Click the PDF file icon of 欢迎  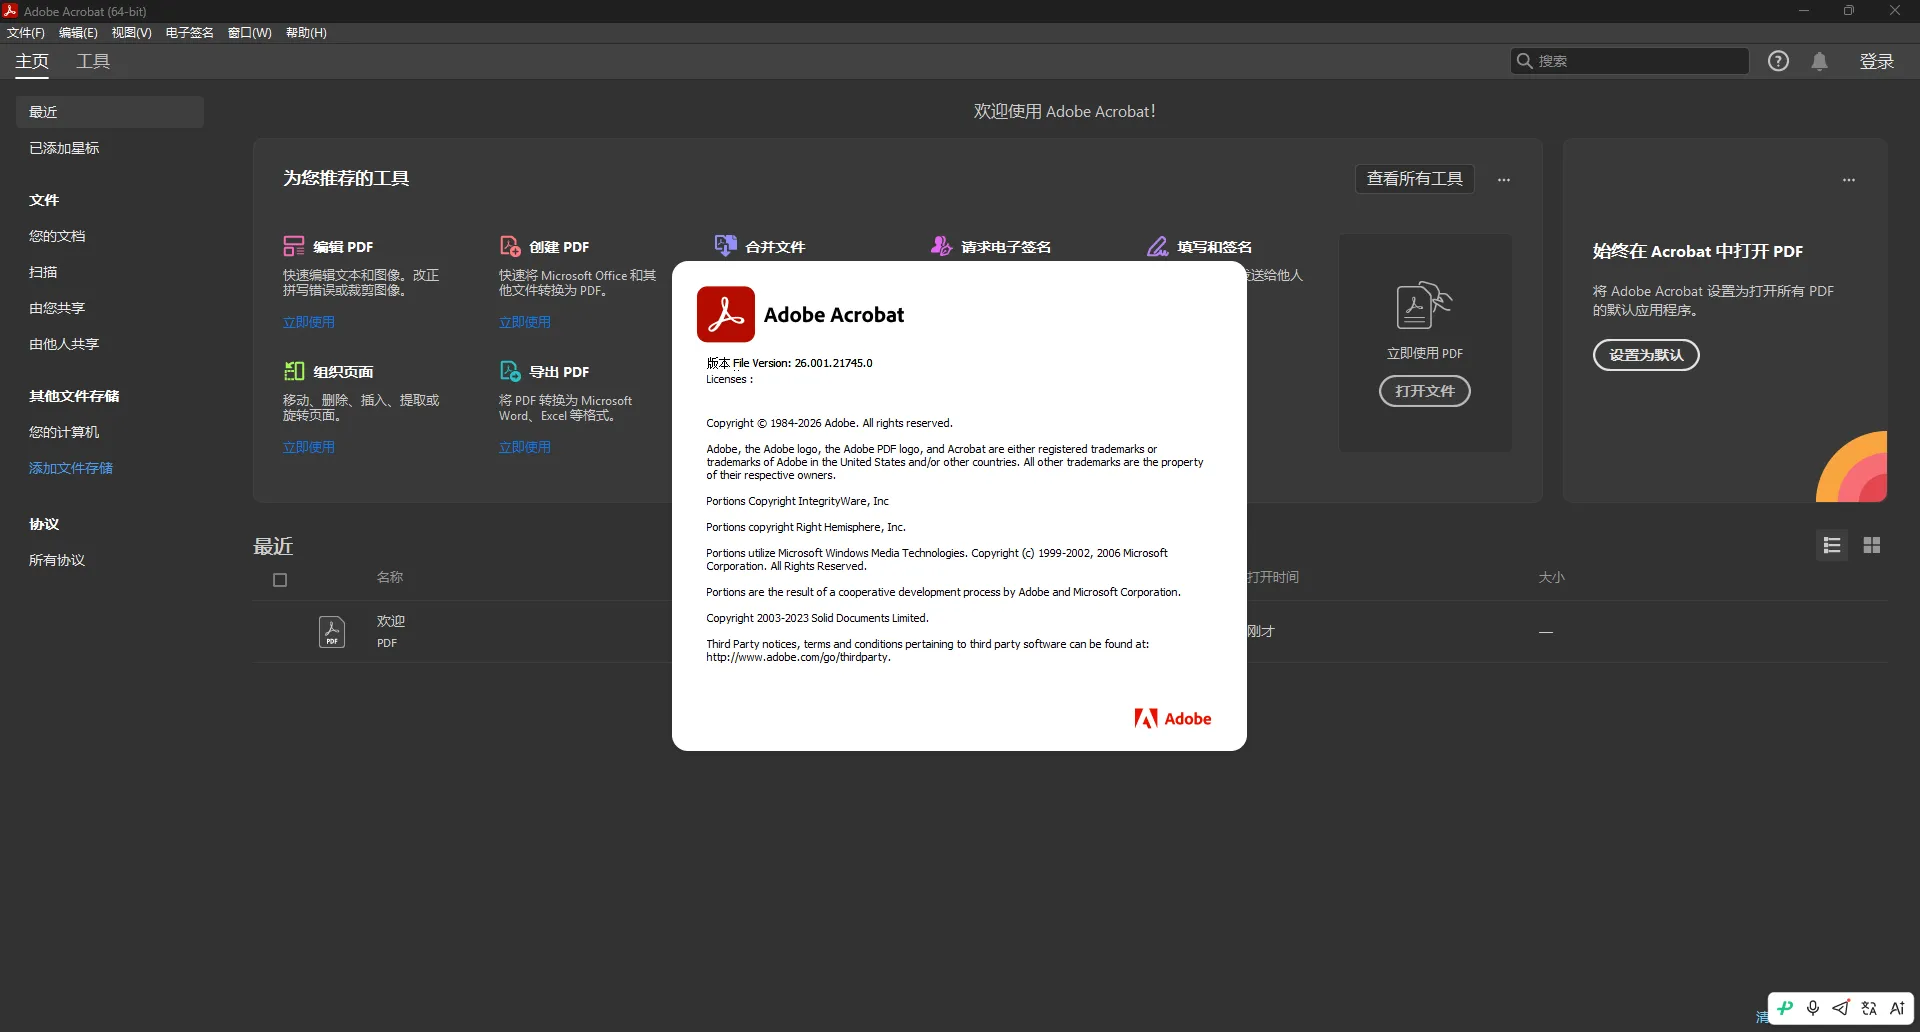[x=332, y=632]
